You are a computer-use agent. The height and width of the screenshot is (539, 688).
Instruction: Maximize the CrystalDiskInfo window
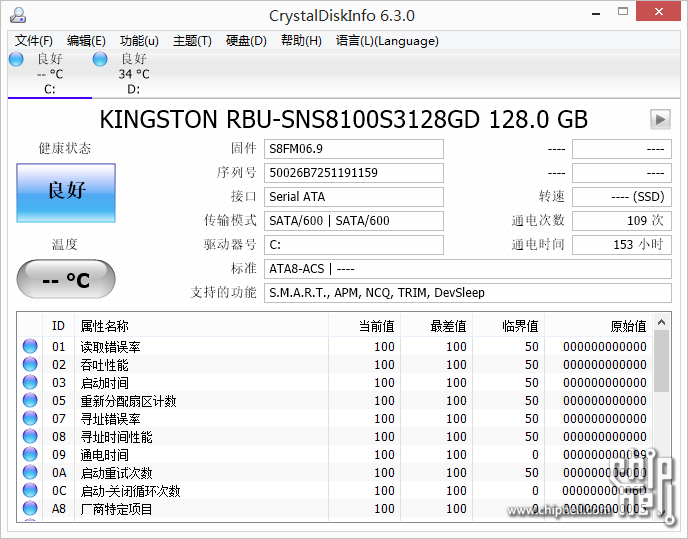(x=623, y=12)
